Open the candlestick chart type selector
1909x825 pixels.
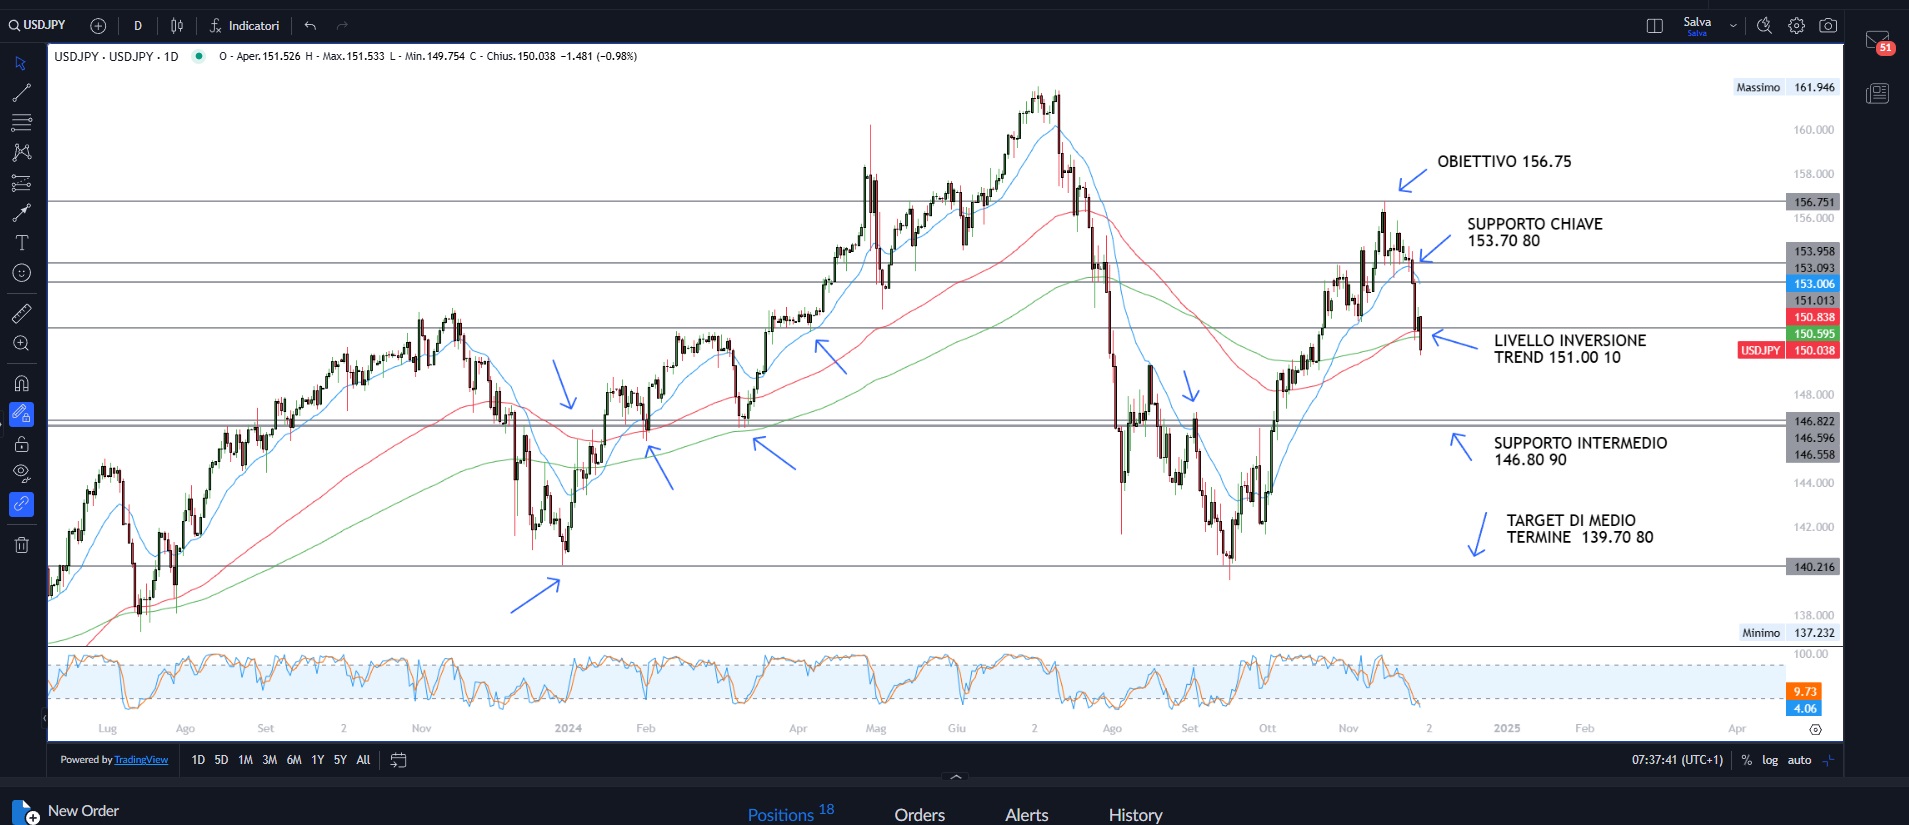pos(177,26)
